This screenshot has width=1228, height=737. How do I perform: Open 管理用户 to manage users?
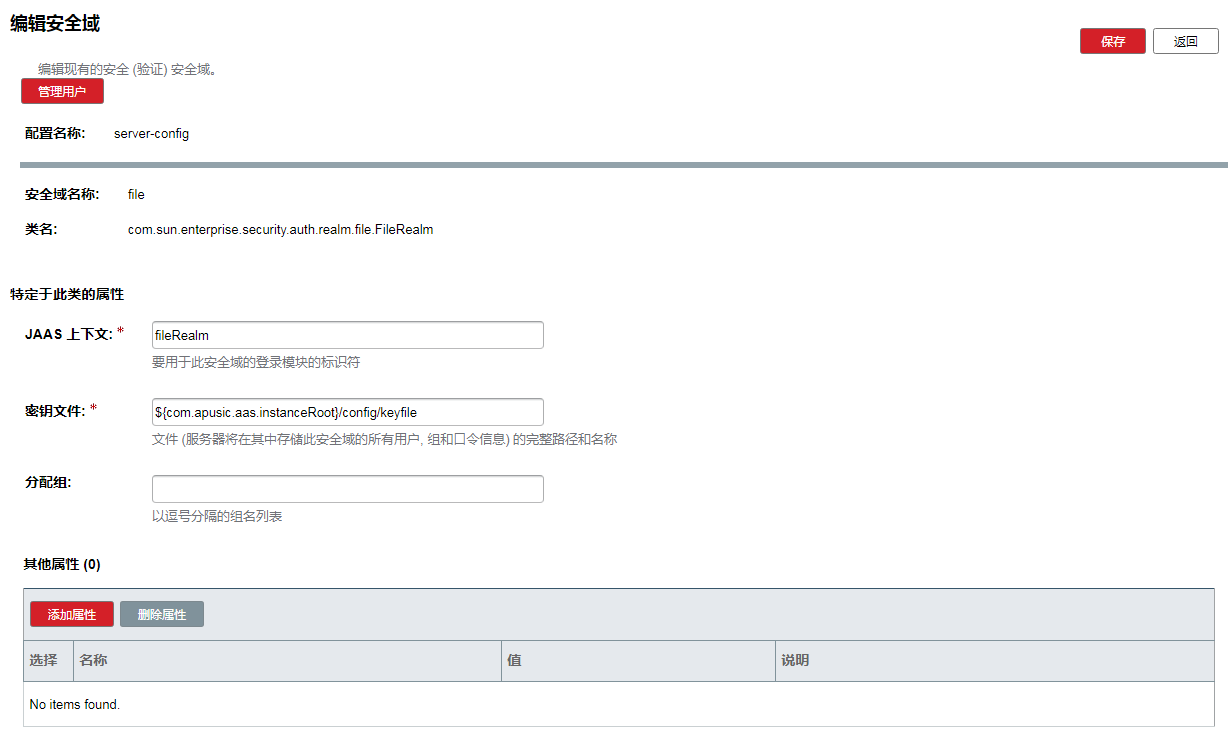(x=62, y=91)
